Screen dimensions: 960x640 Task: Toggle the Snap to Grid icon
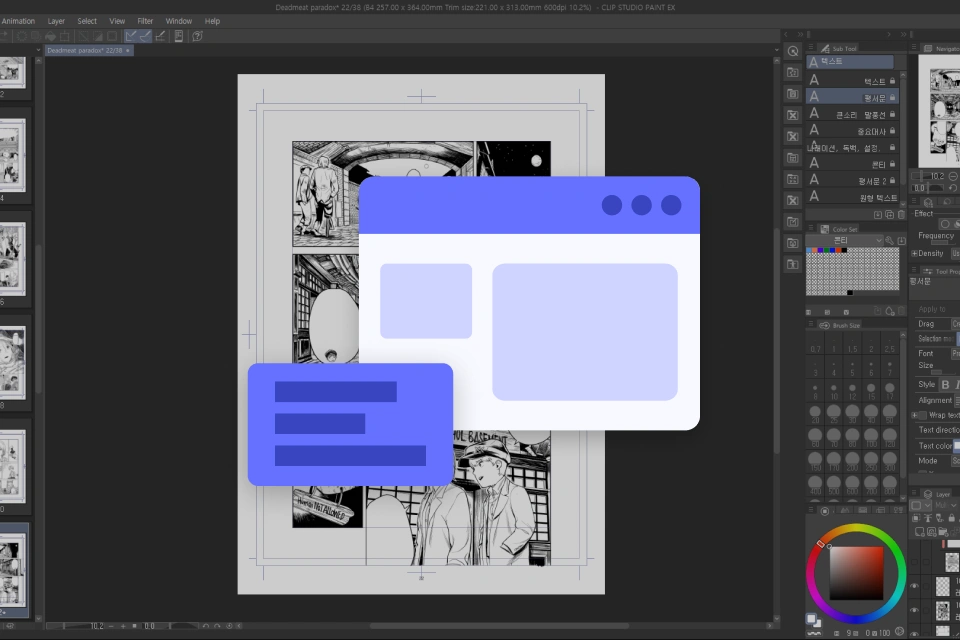click(x=160, y=36)
